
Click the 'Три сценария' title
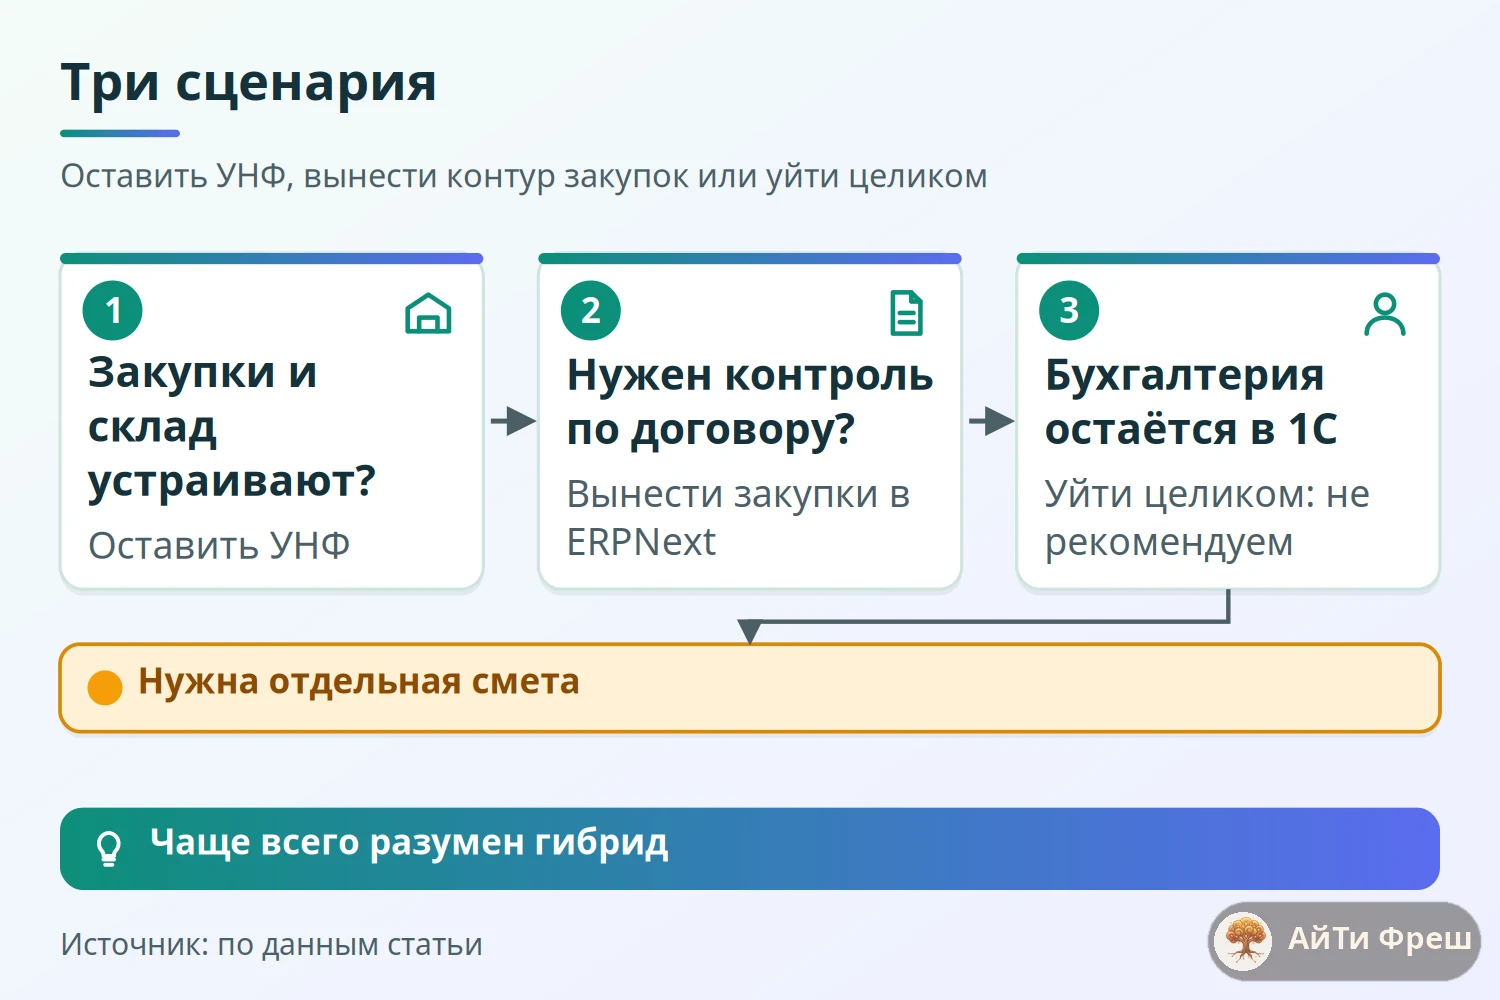[x=249, y=82]
